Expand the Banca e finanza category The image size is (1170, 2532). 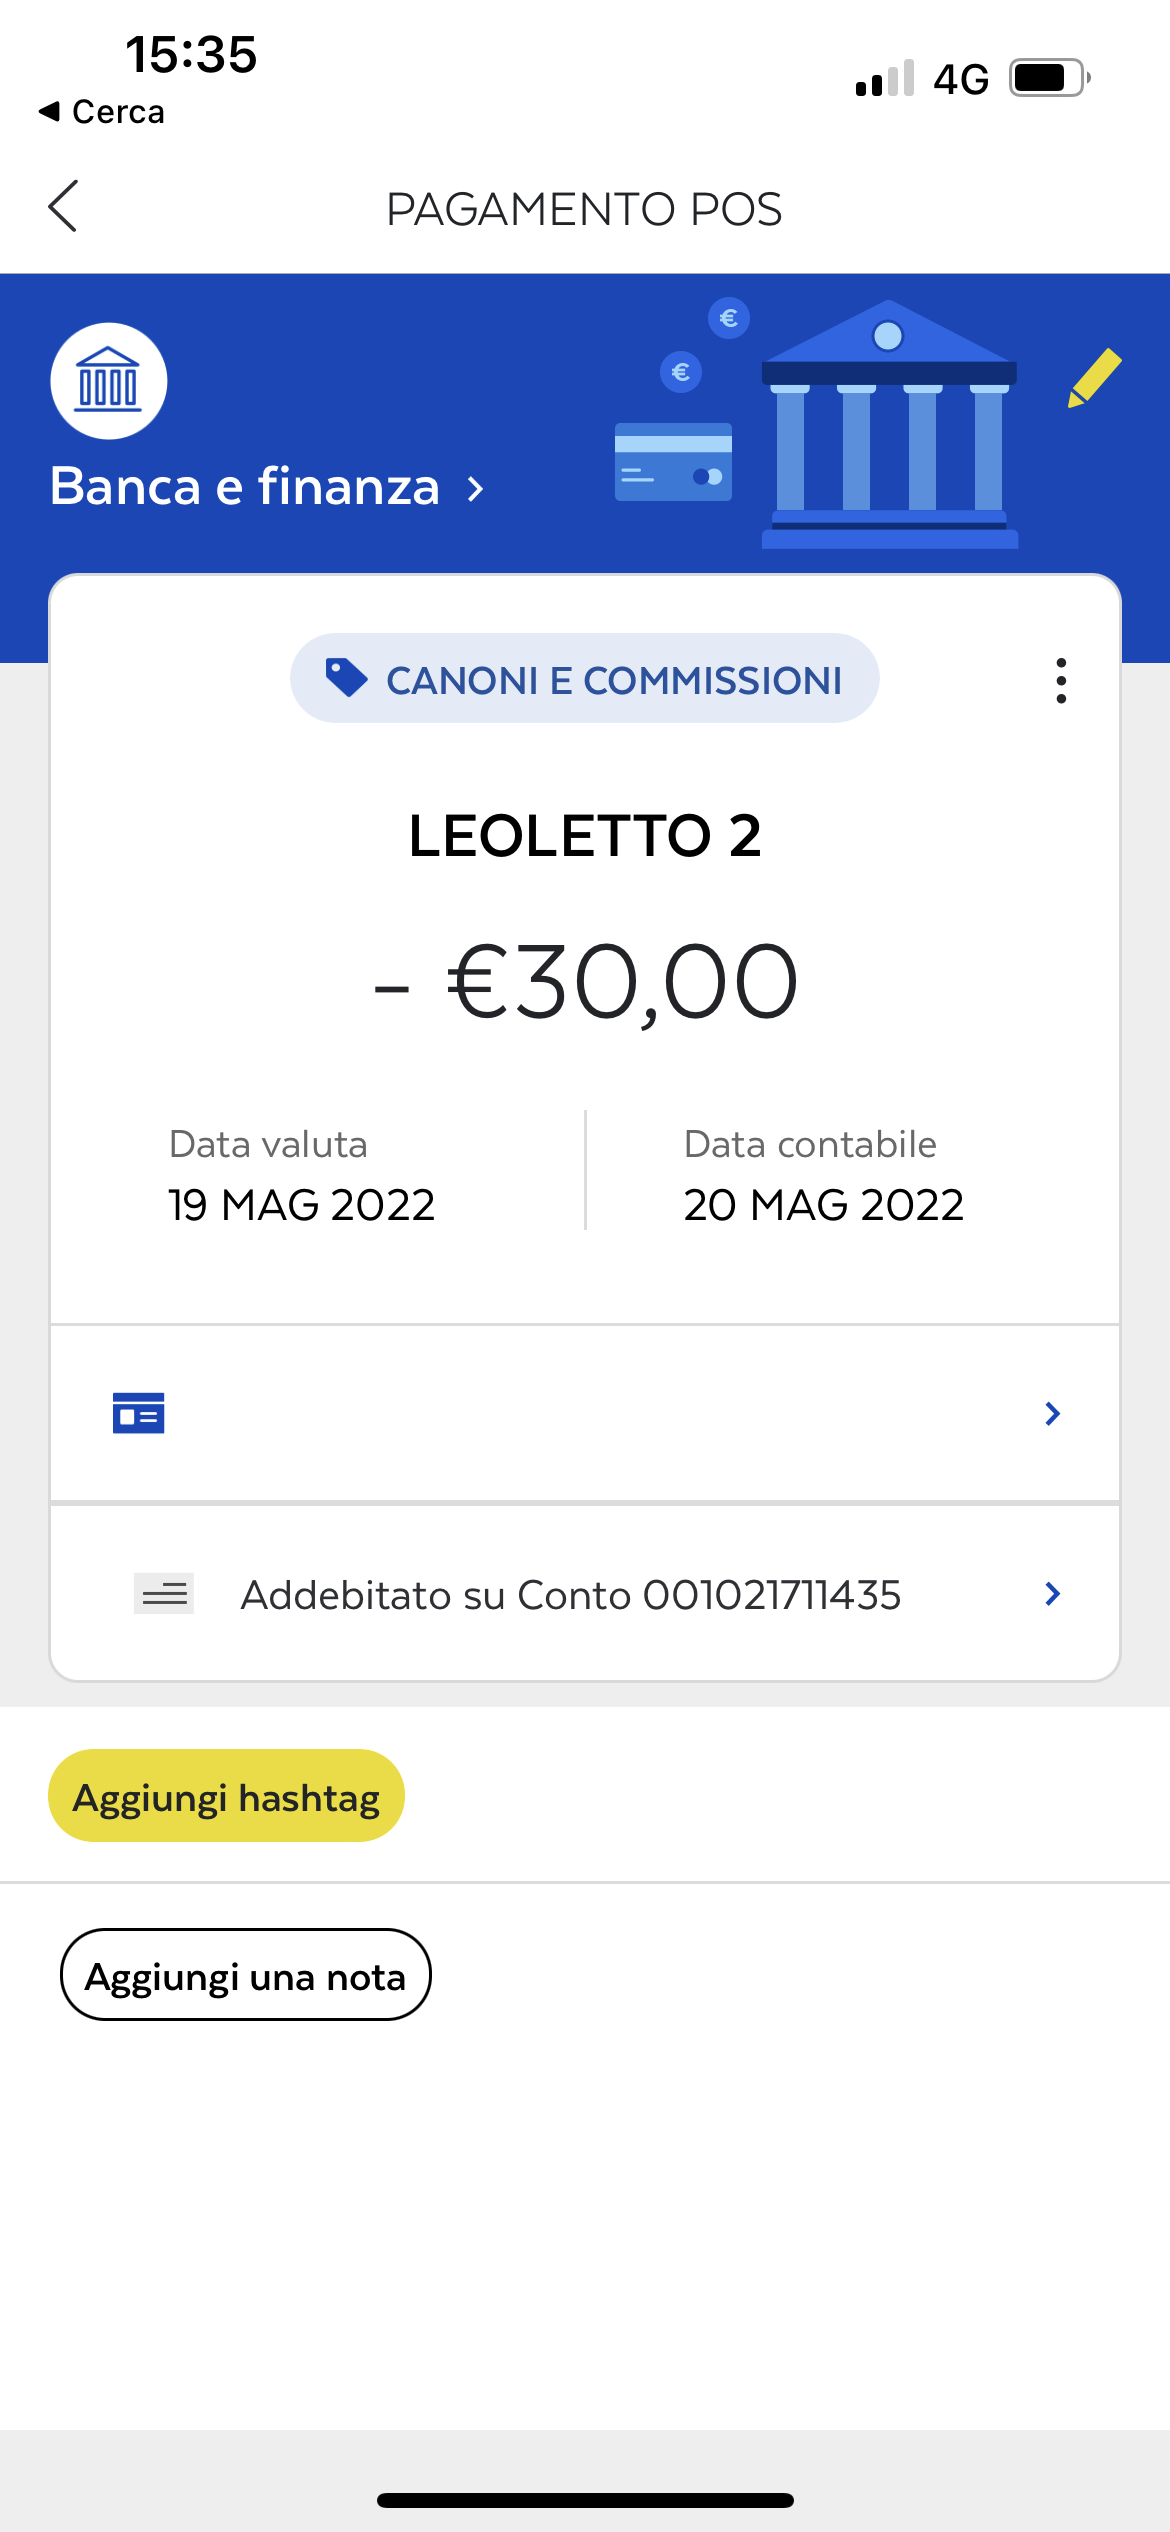click(x=267, y=488)
